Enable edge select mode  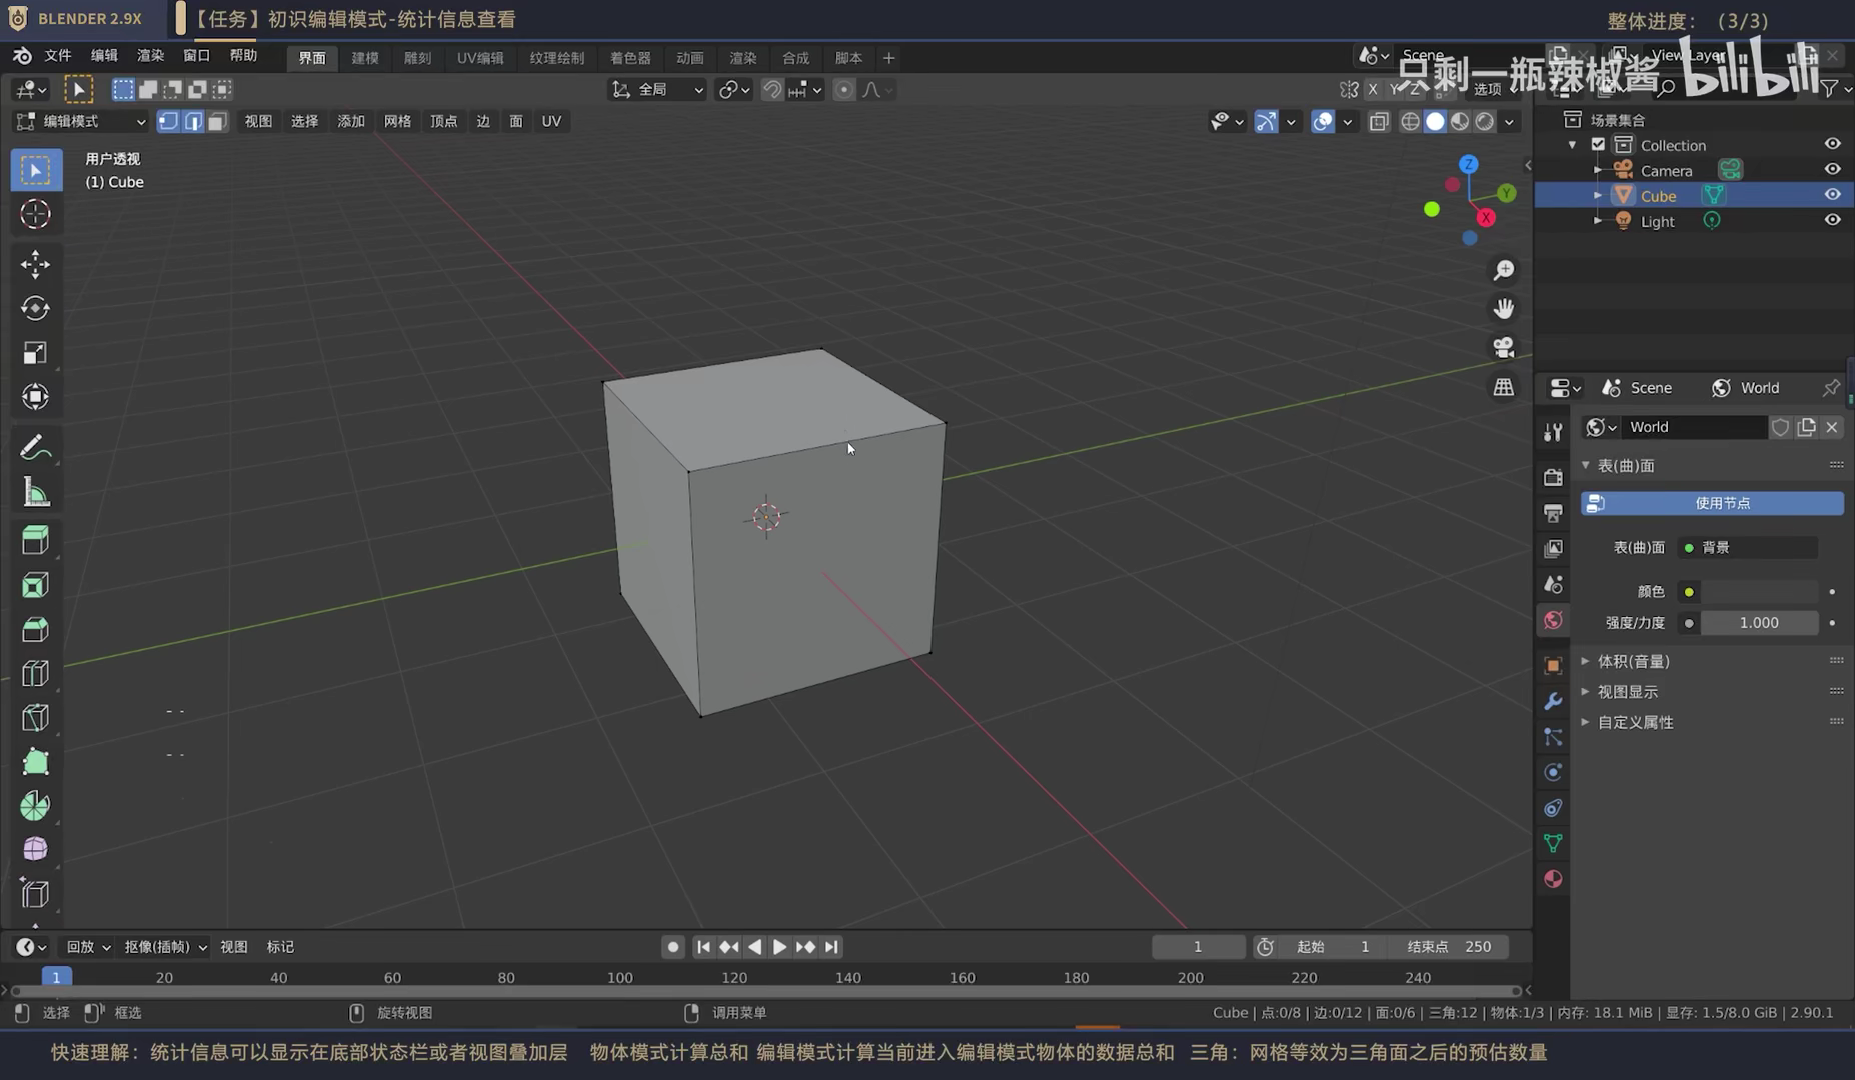(x=193, y=121)
